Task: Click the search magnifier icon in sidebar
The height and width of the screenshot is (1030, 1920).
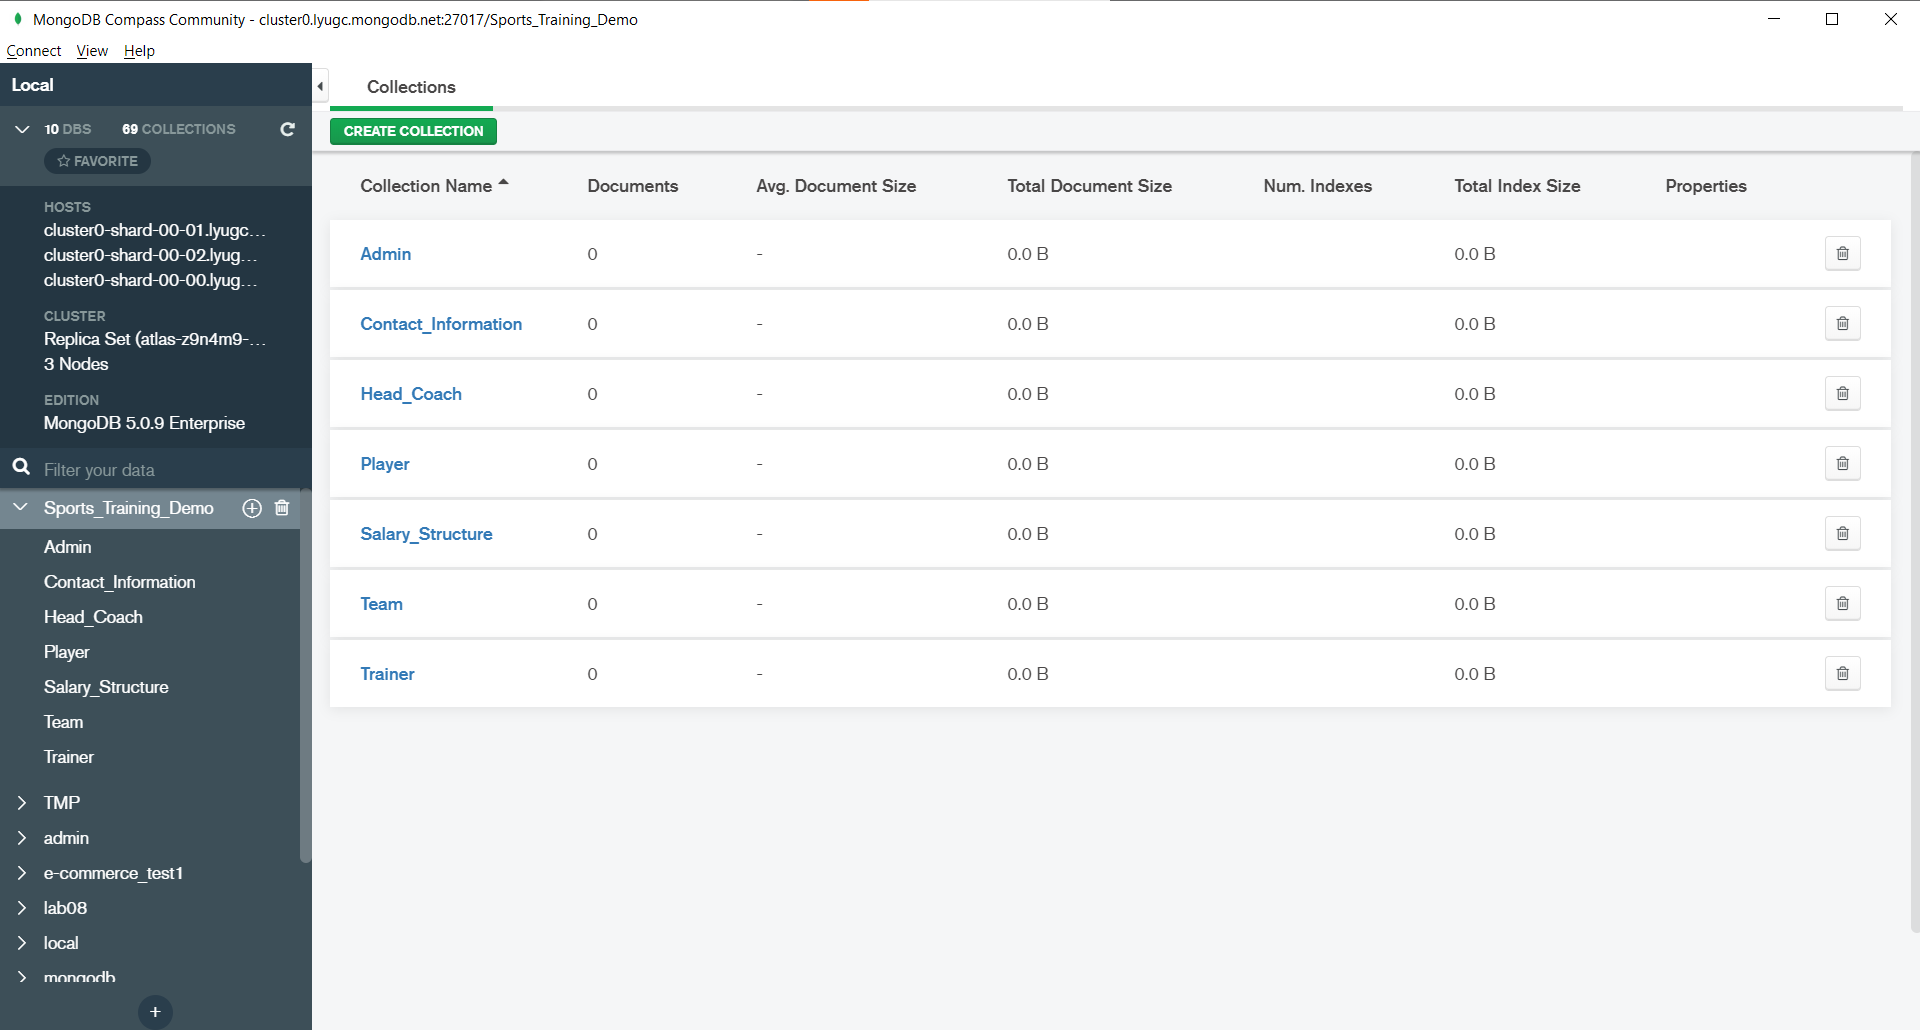Action: (x=21, y=467)
